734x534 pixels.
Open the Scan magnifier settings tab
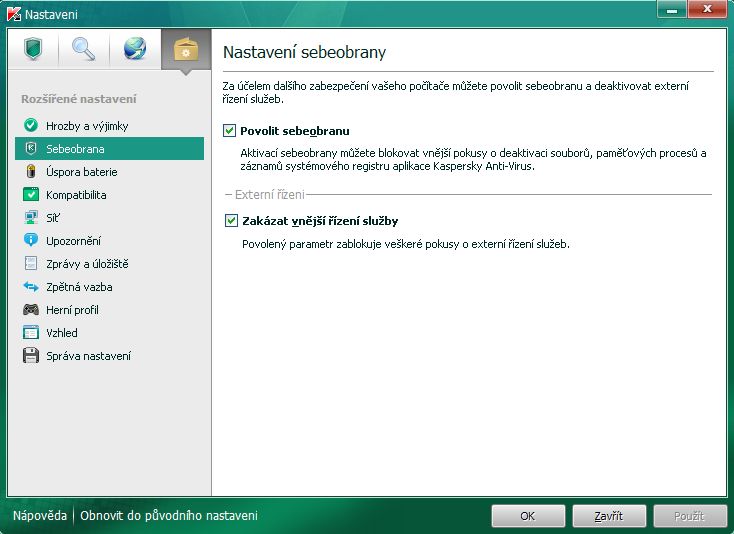click(x=83, y=49)
